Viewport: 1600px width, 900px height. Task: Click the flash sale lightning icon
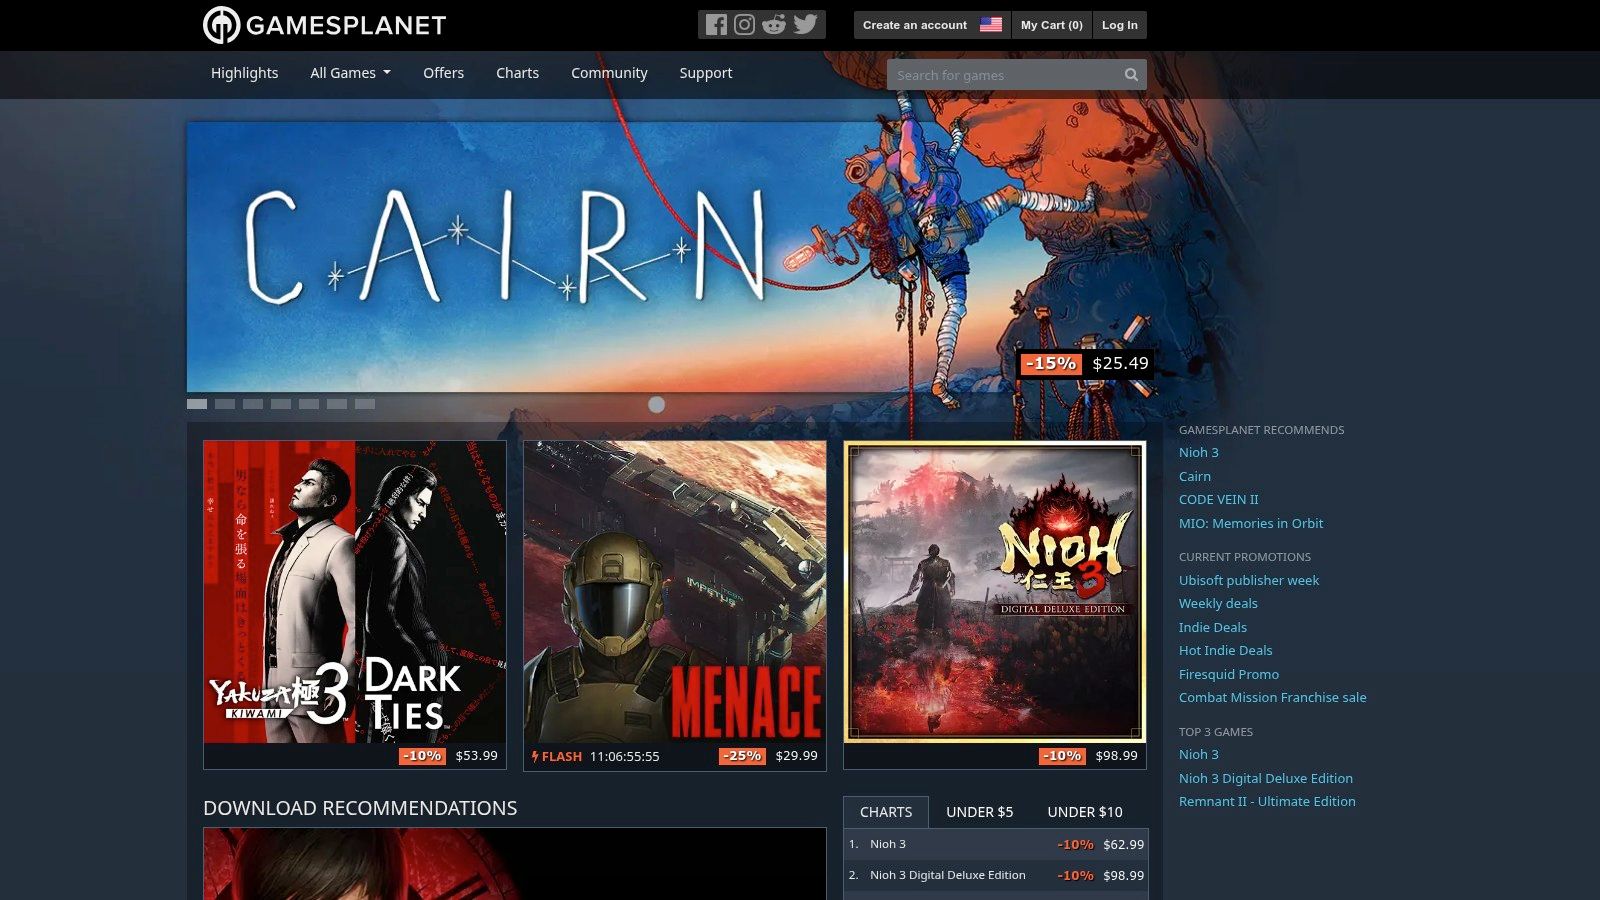tap(536, 757)
